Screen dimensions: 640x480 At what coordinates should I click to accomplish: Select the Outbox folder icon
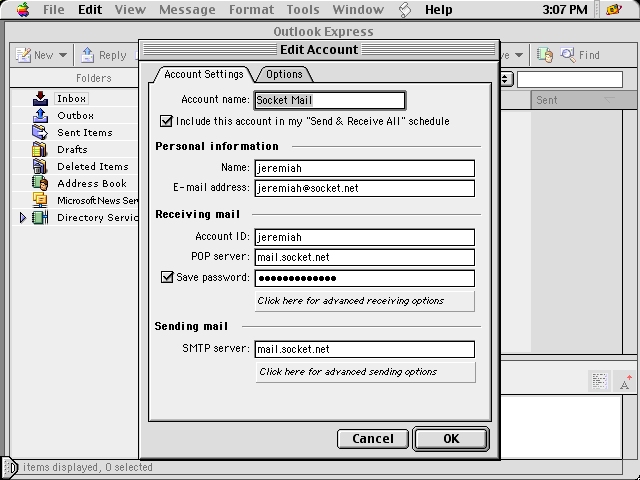point(40,116)
